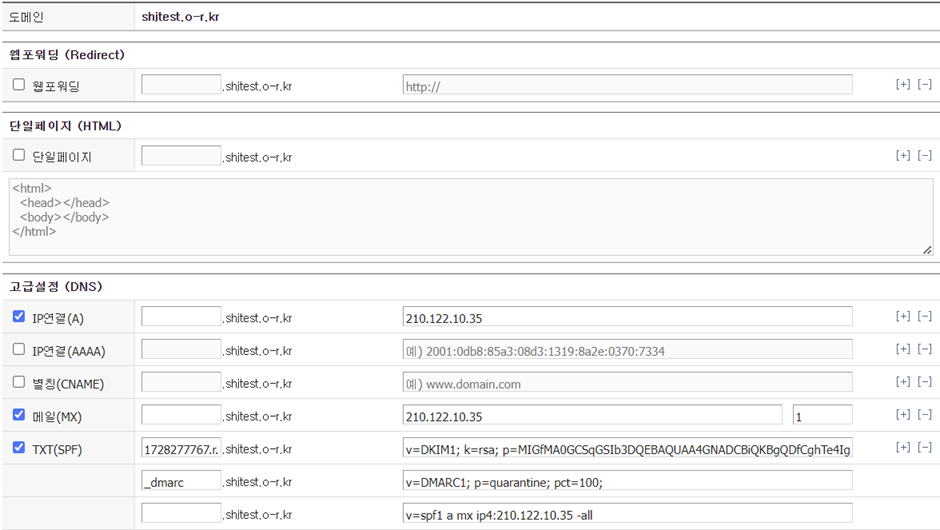Image resolution: width=940 pixels, height=530 pixels.
Task: Click [+] to add a 메일(MX) record
Action: point(903,415)
